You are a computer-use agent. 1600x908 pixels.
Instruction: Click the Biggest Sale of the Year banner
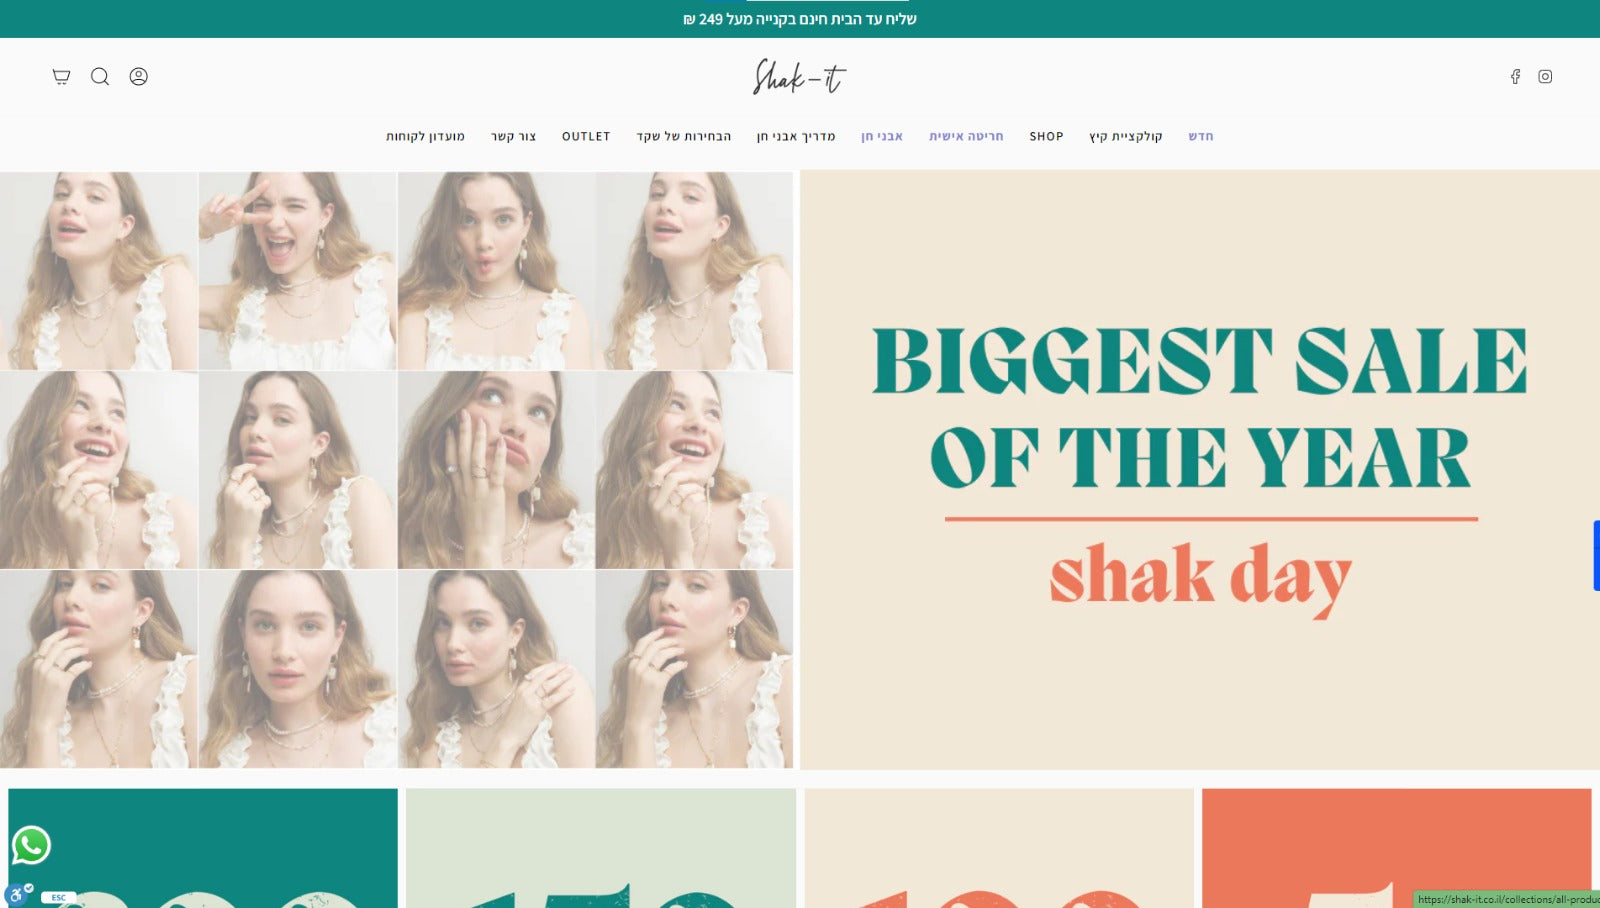pos(1200,470)
